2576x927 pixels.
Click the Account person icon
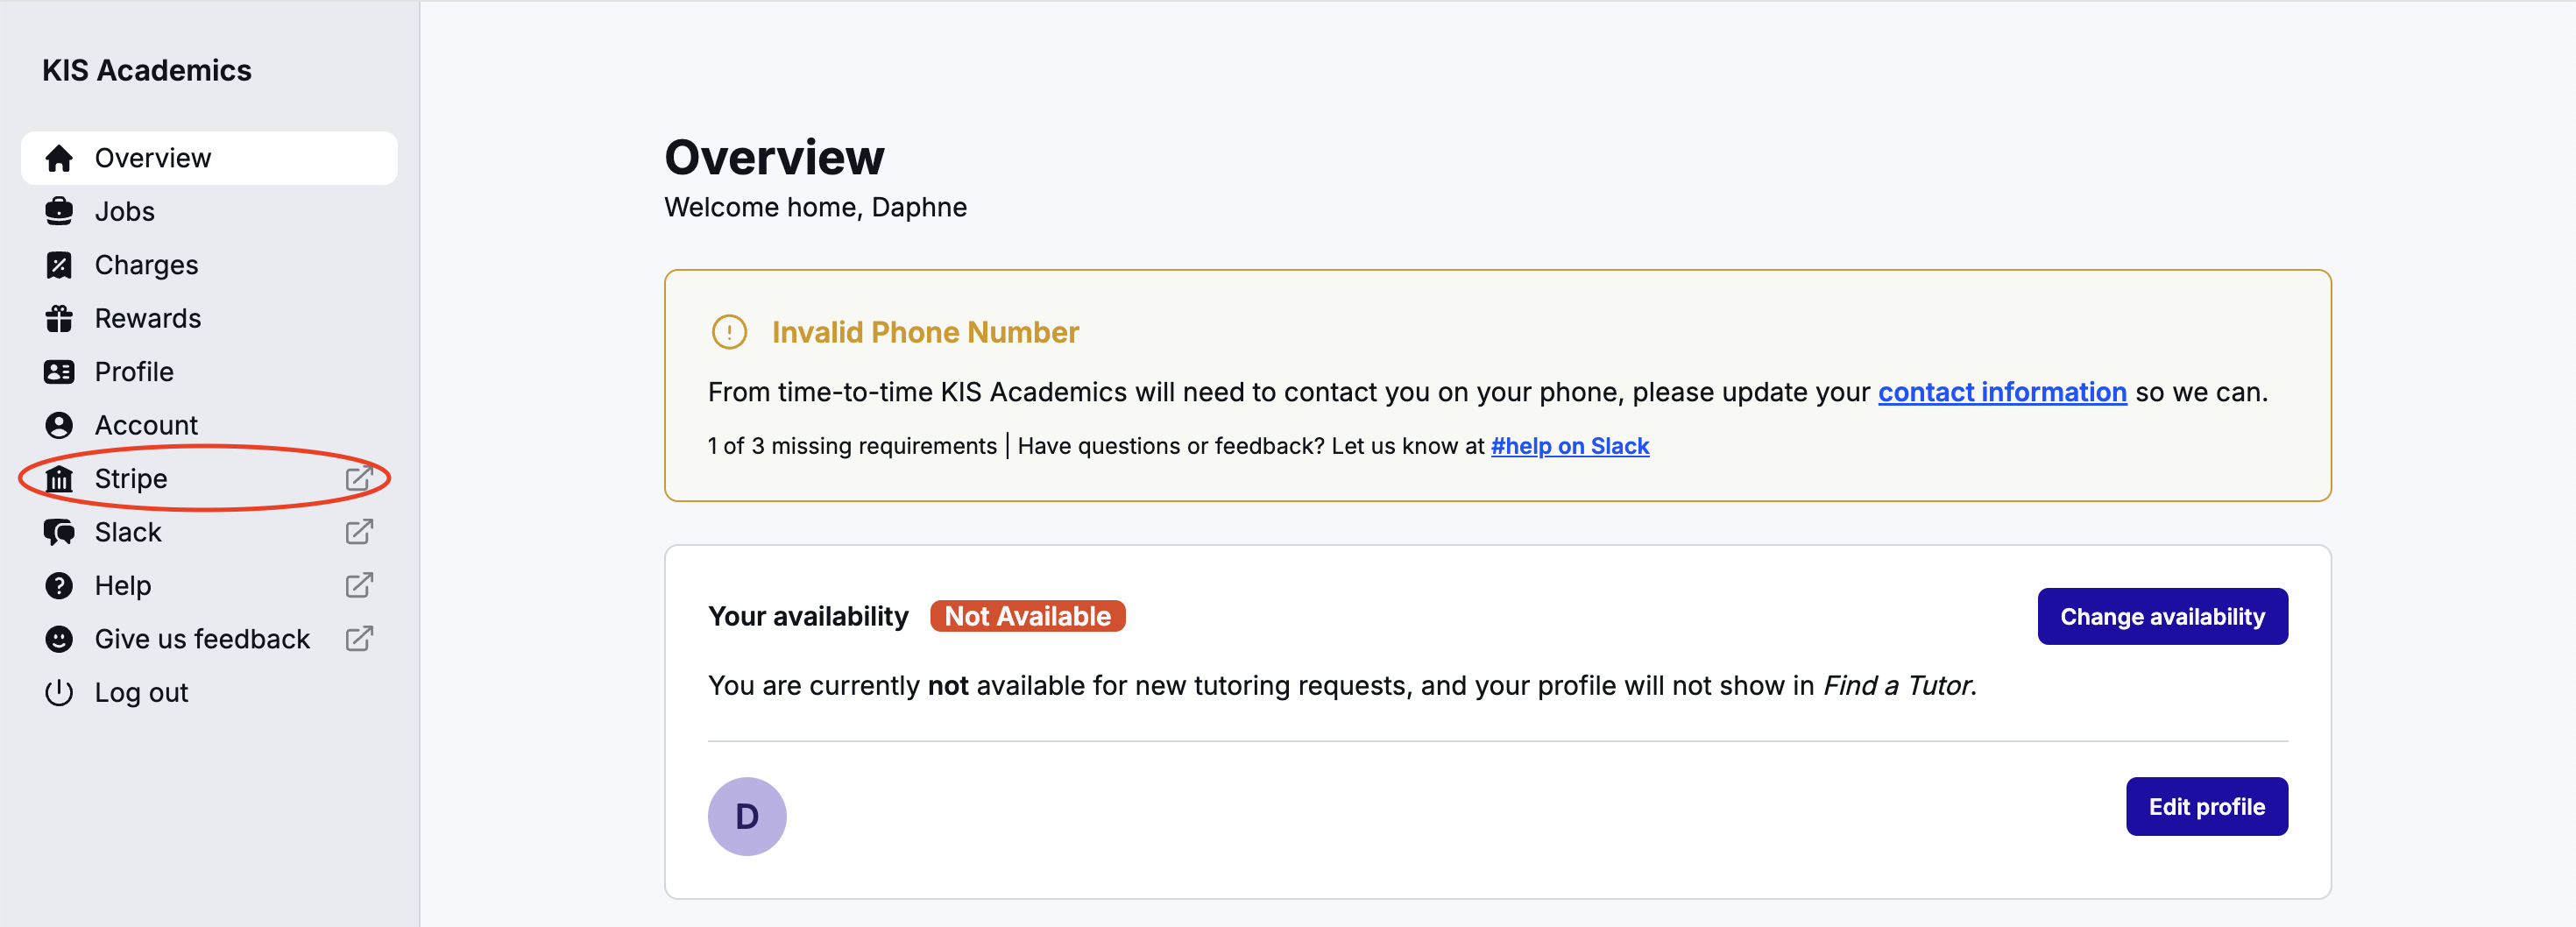[x=59, y=424]
